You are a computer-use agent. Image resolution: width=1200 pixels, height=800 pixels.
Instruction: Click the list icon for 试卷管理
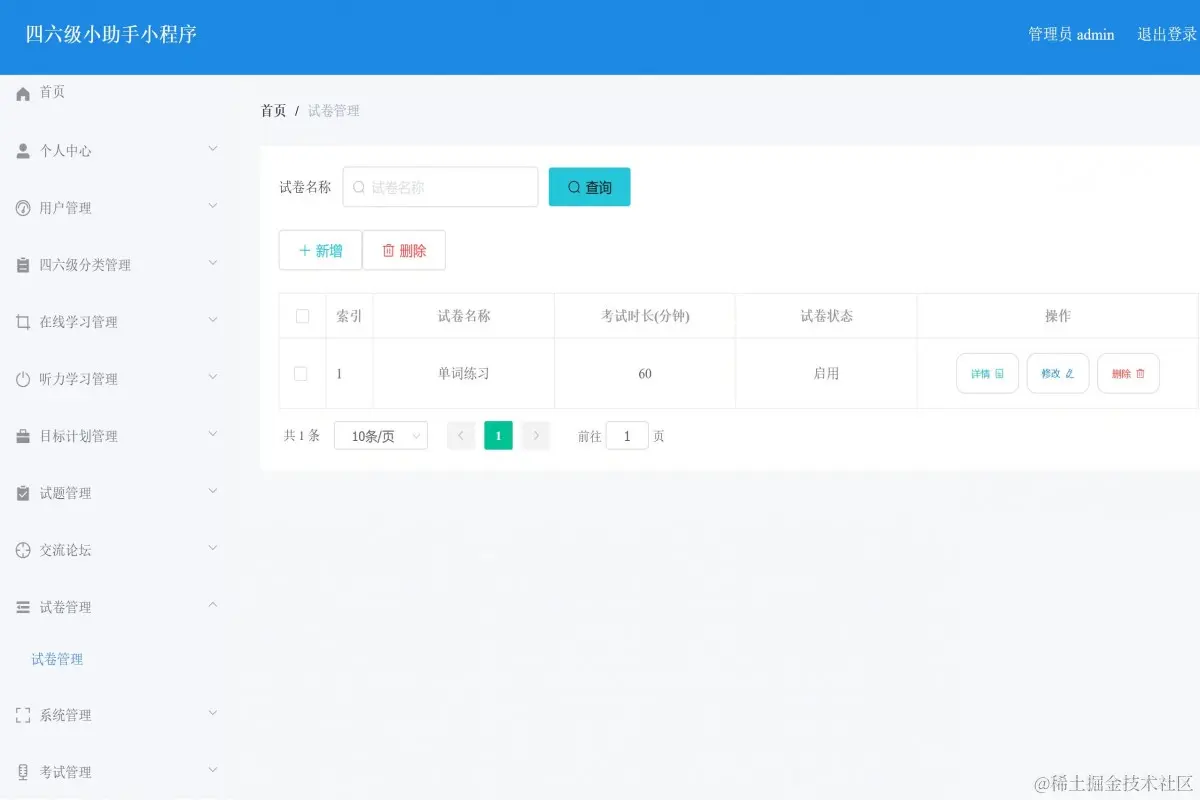tap(23, 607)
